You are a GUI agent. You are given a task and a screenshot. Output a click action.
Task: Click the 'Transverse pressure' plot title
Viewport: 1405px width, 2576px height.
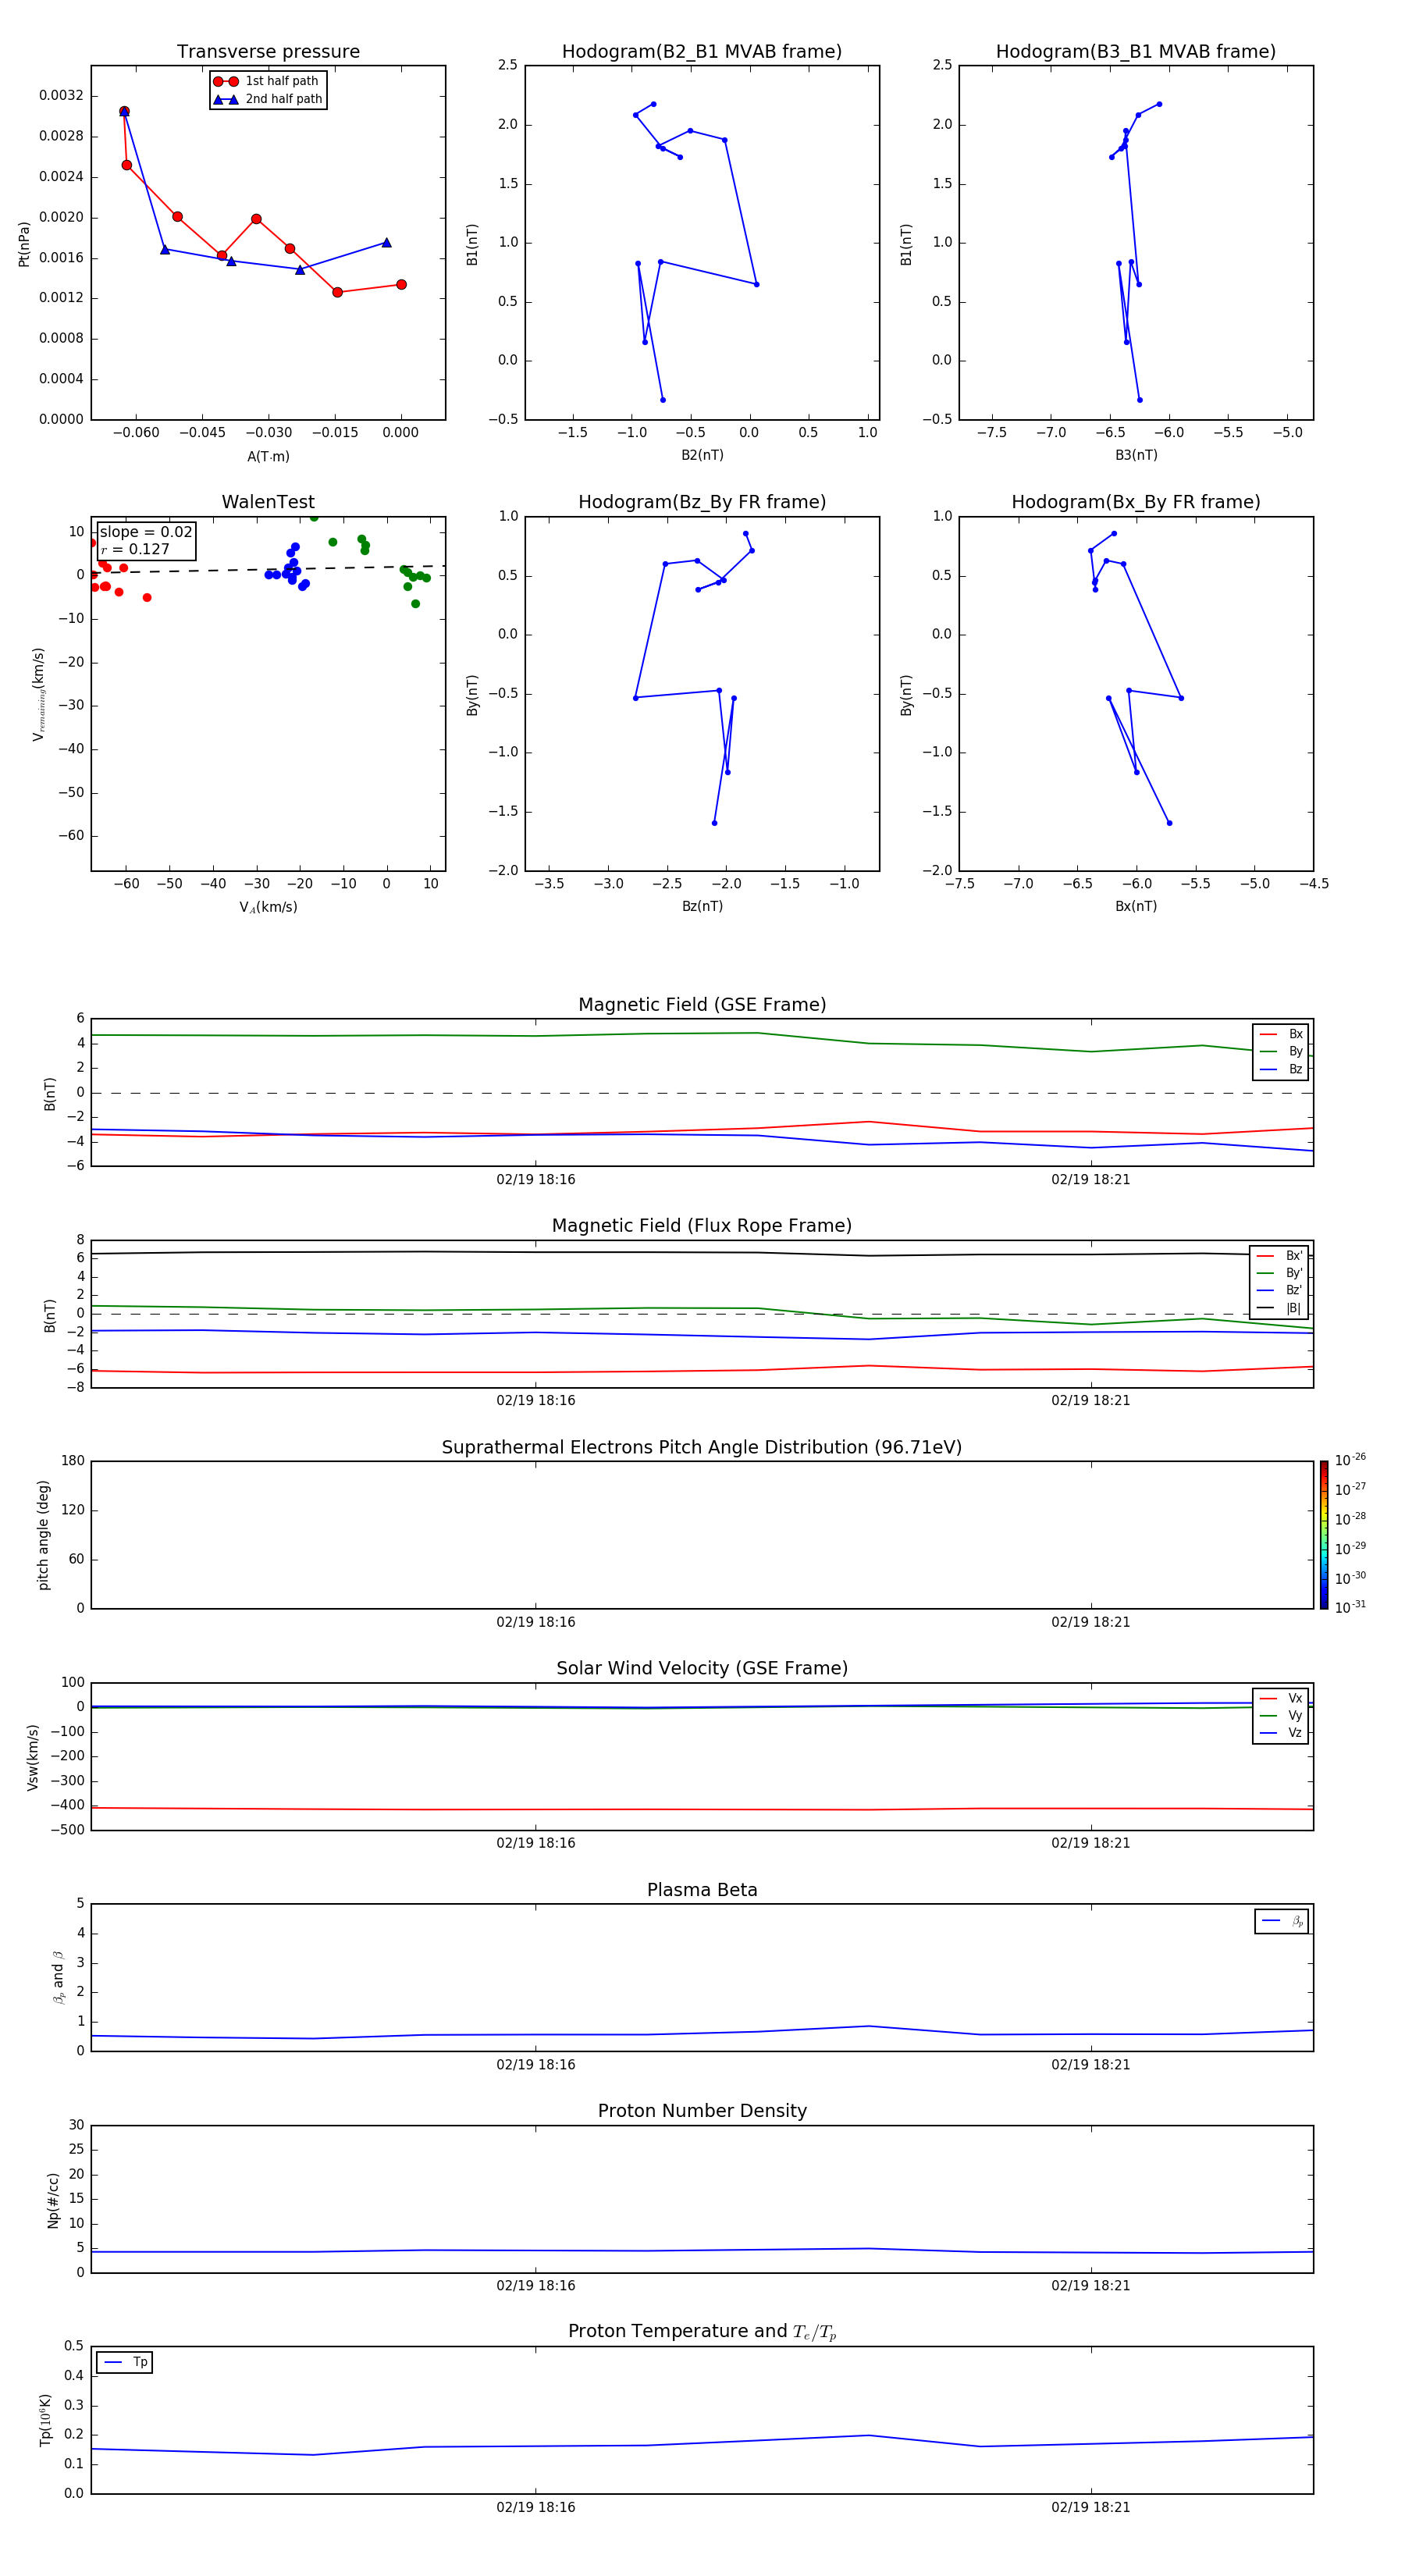click(268, 52)
